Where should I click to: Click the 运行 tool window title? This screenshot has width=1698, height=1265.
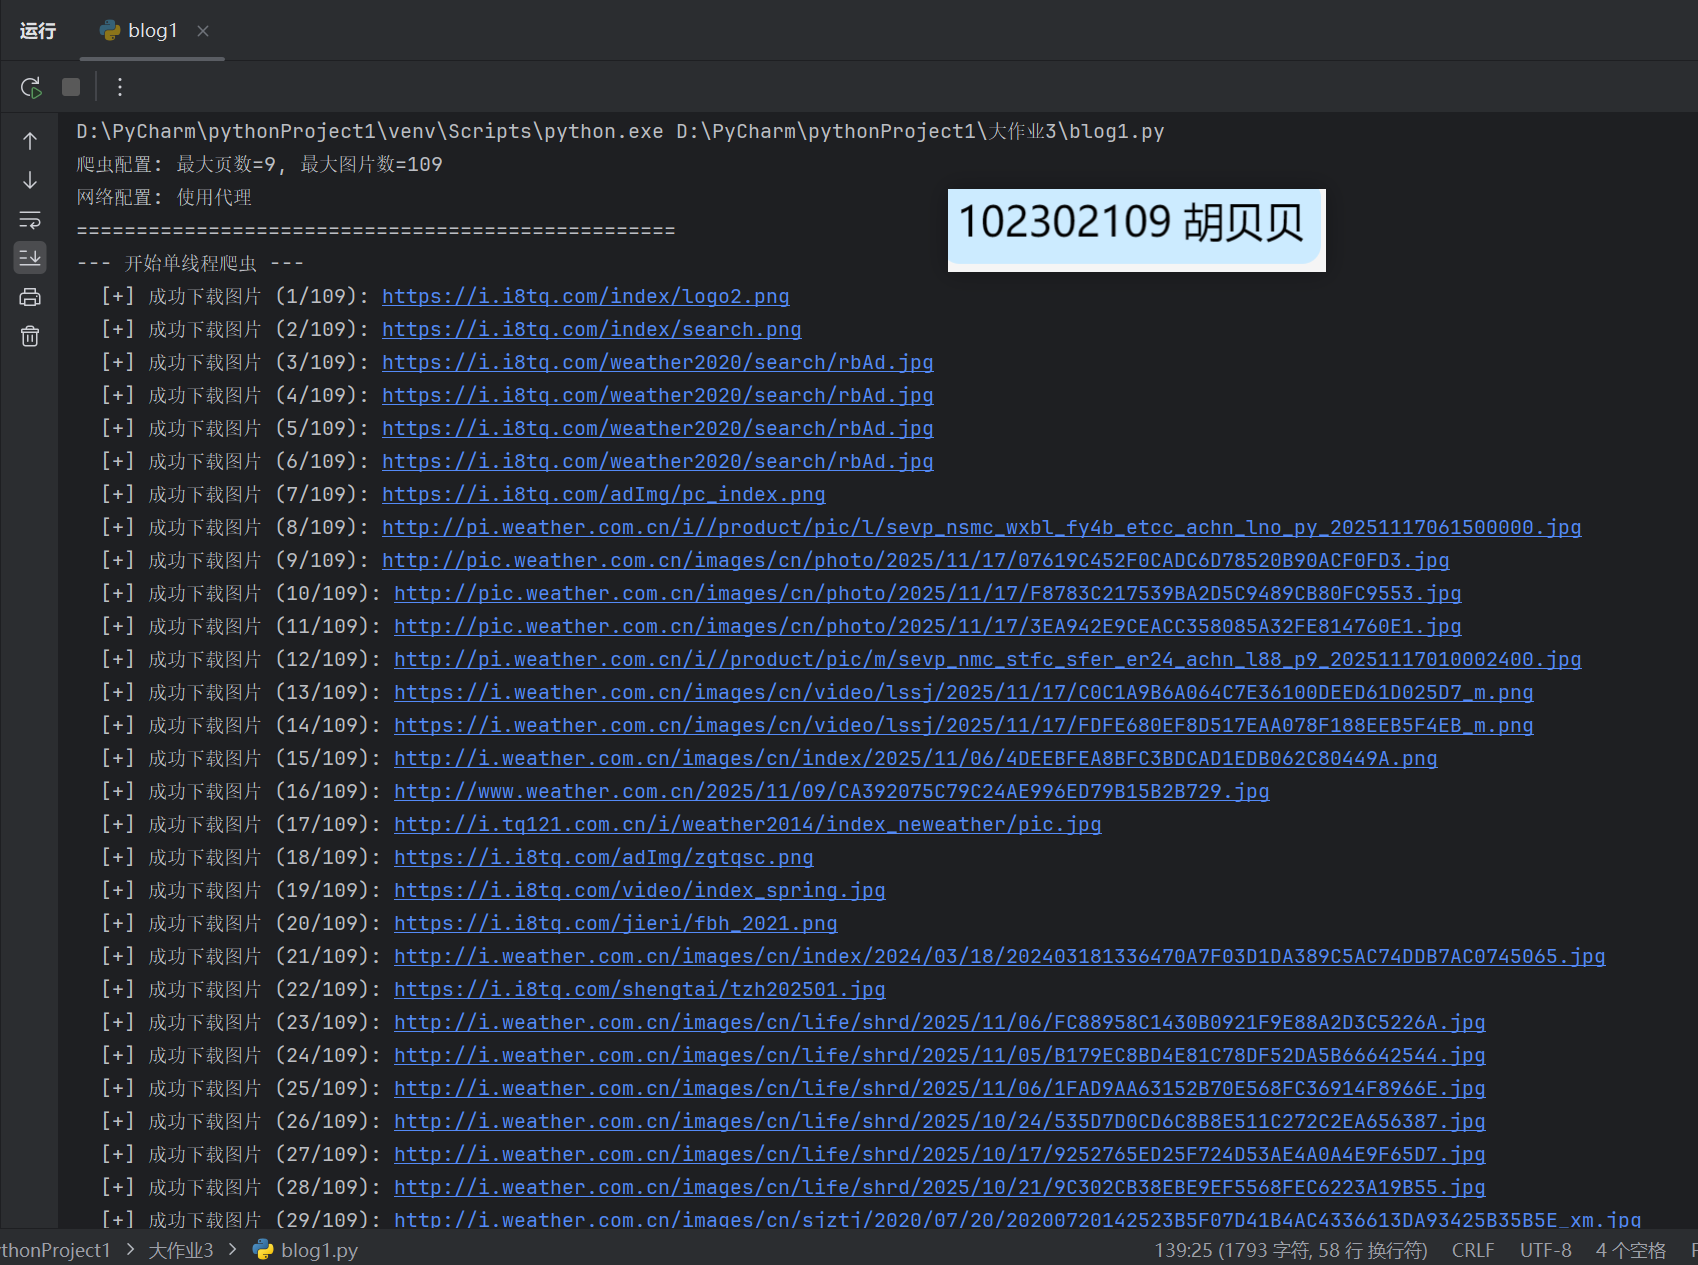[x=38, y=31]
